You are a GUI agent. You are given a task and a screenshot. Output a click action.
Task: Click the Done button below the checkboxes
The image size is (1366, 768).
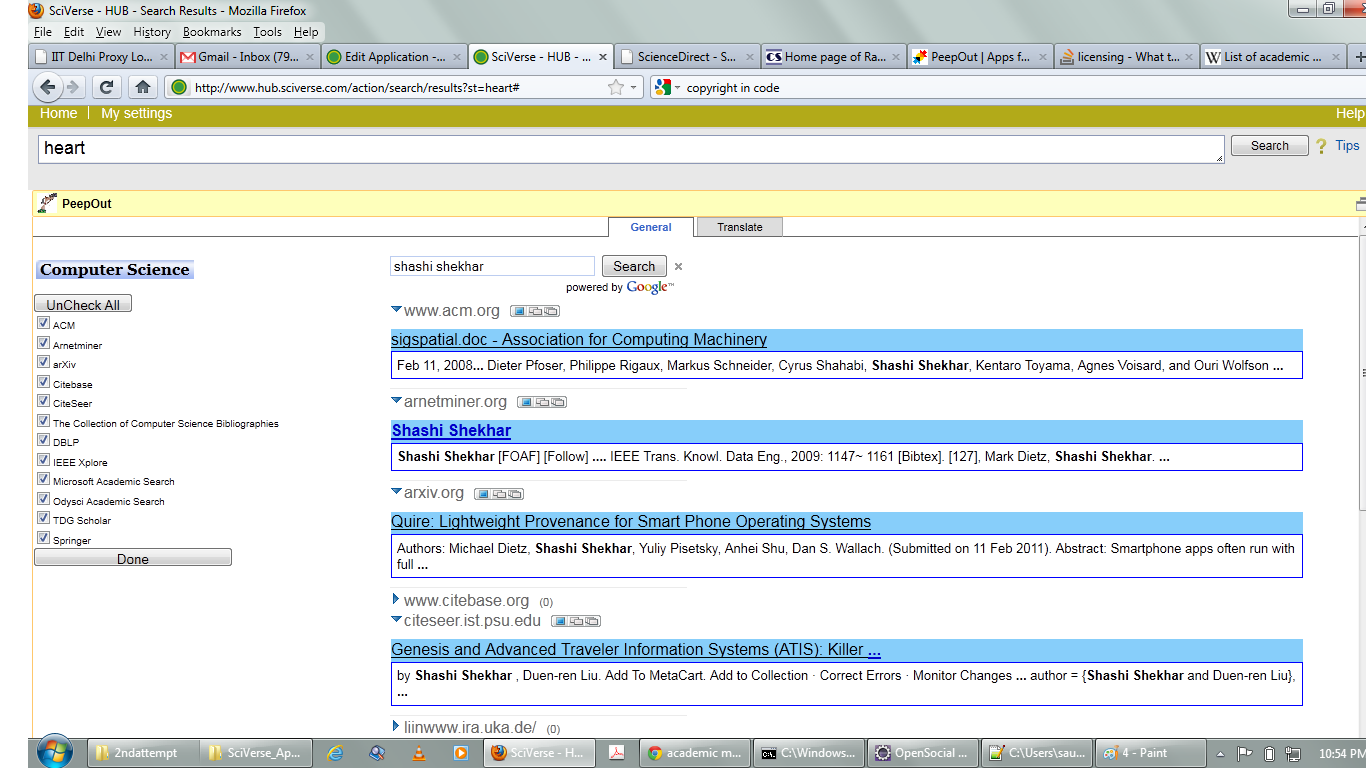133,558
